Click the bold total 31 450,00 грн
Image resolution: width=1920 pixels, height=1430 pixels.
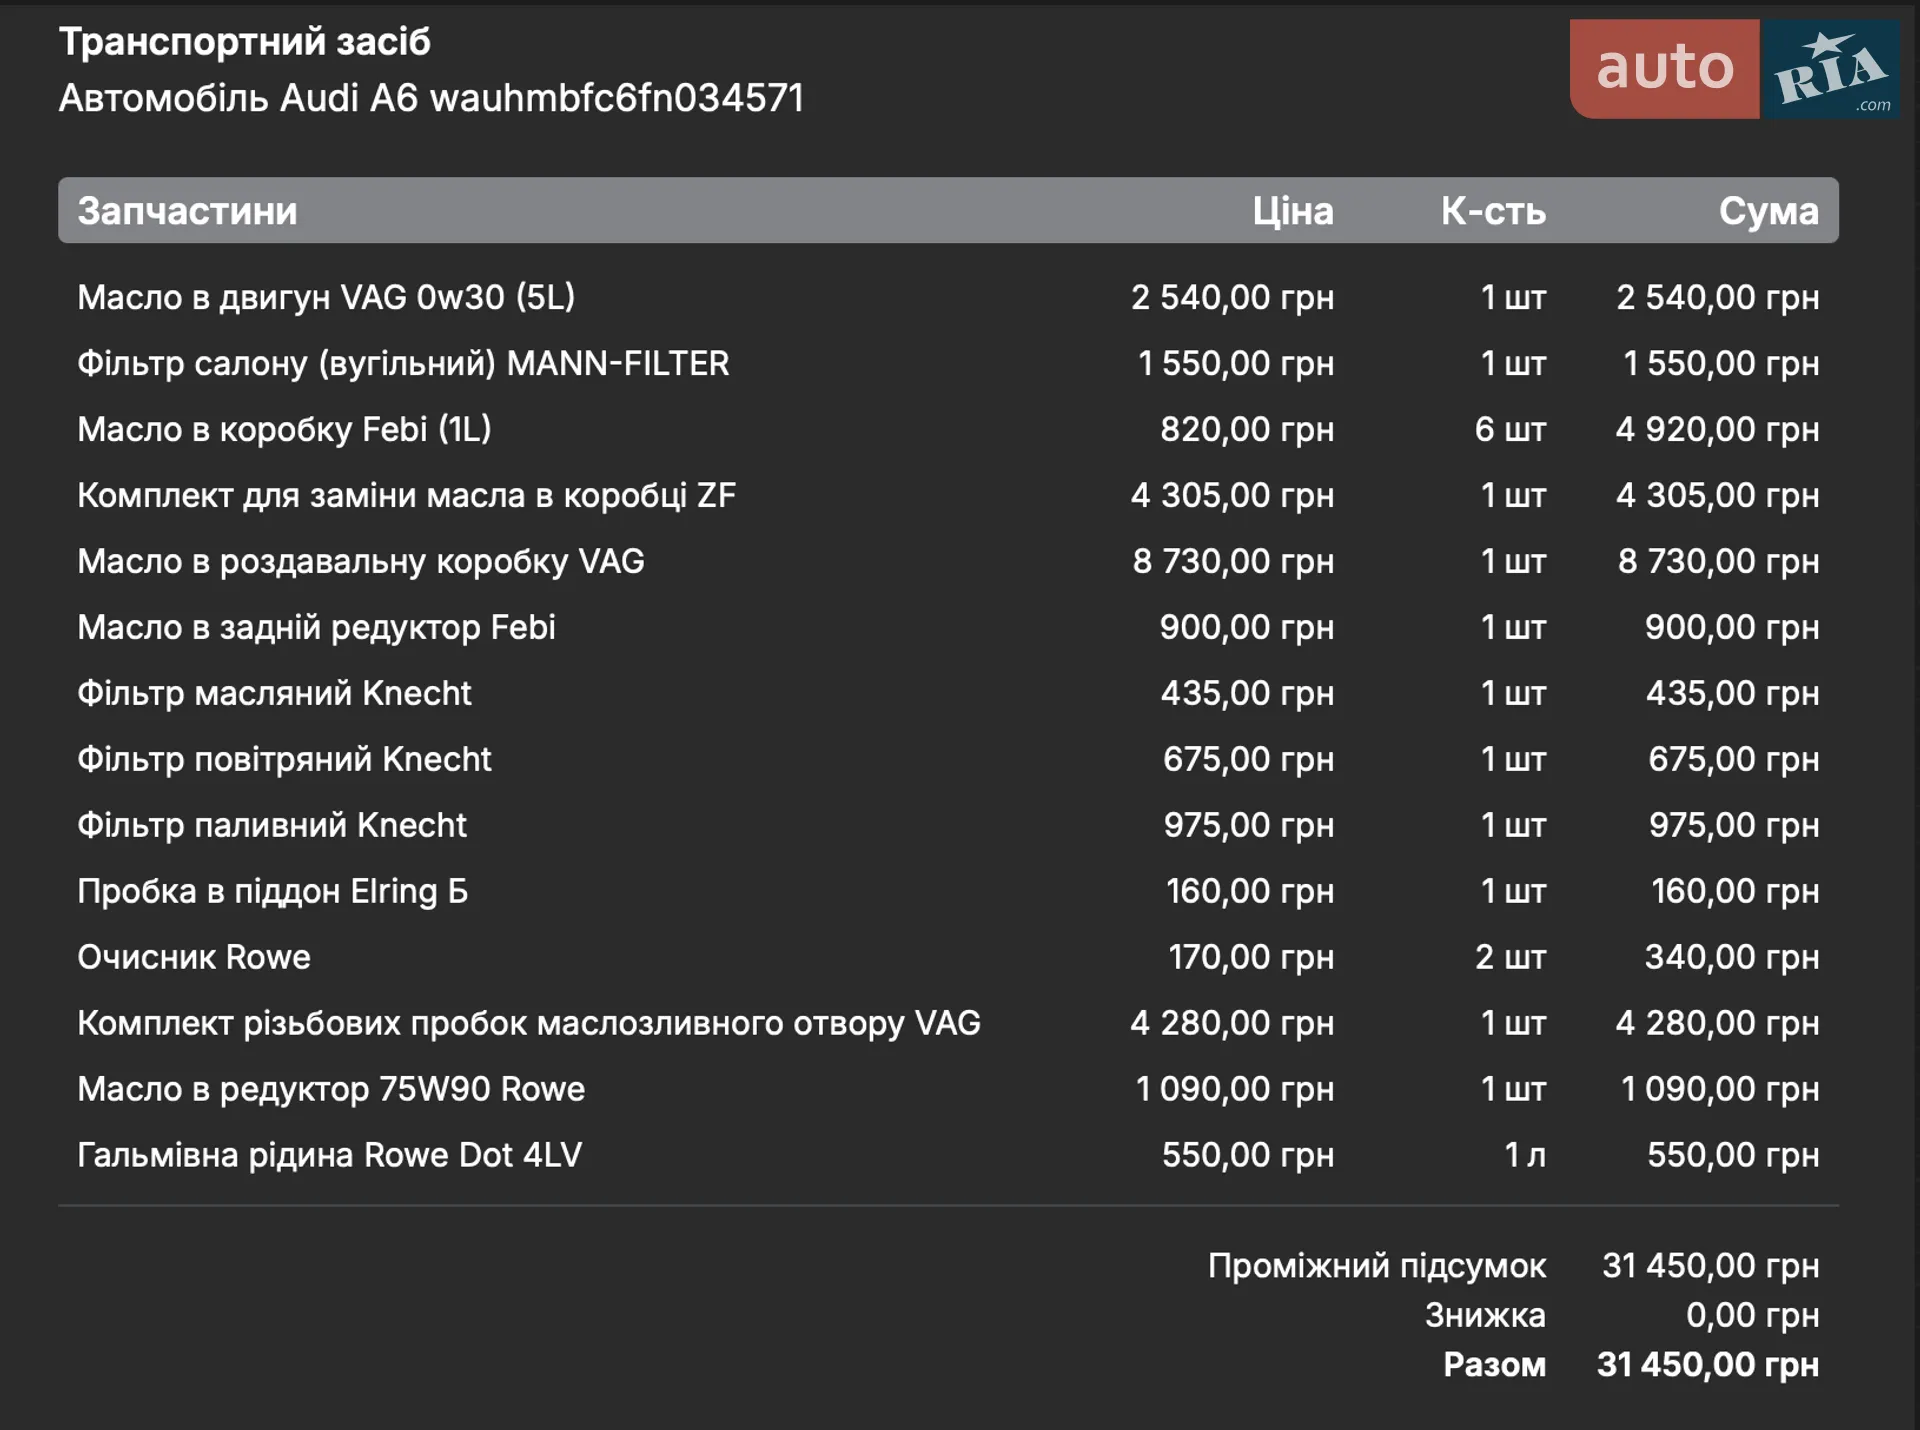coord(1708,1364)
